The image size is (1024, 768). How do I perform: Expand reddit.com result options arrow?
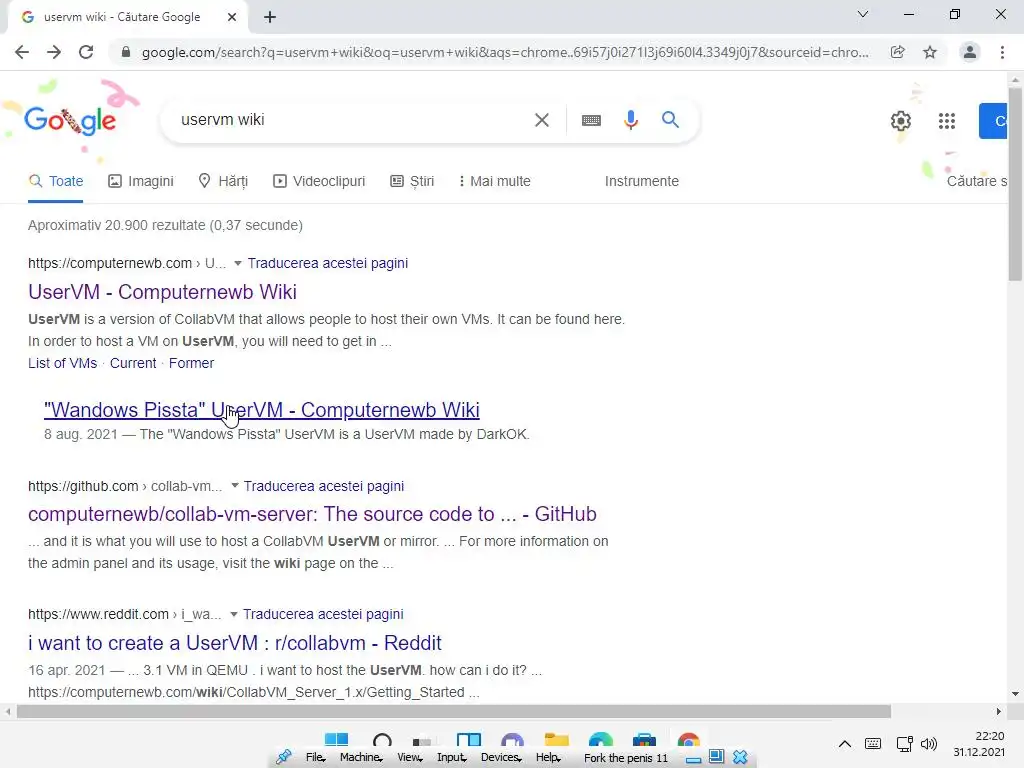pyautogui.click(x=234, y=614)
